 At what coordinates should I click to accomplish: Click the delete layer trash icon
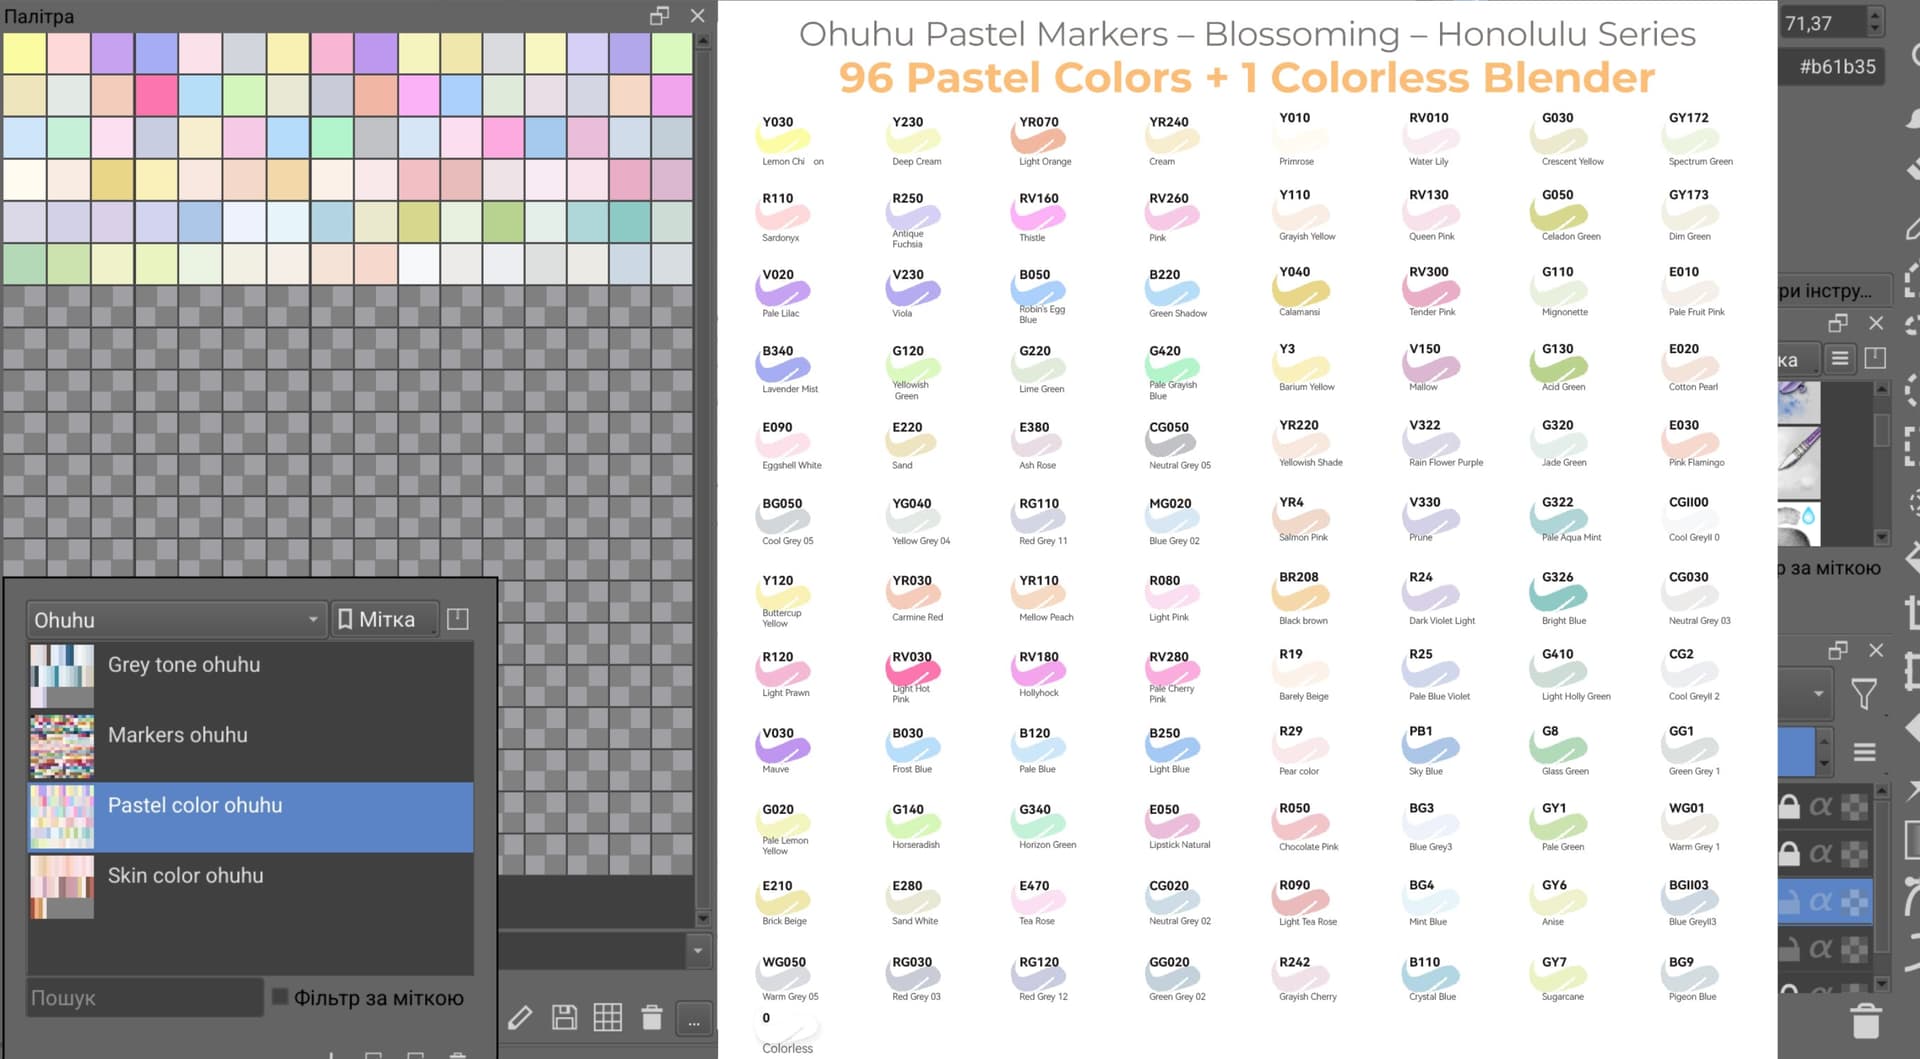click(1866, 1021)
